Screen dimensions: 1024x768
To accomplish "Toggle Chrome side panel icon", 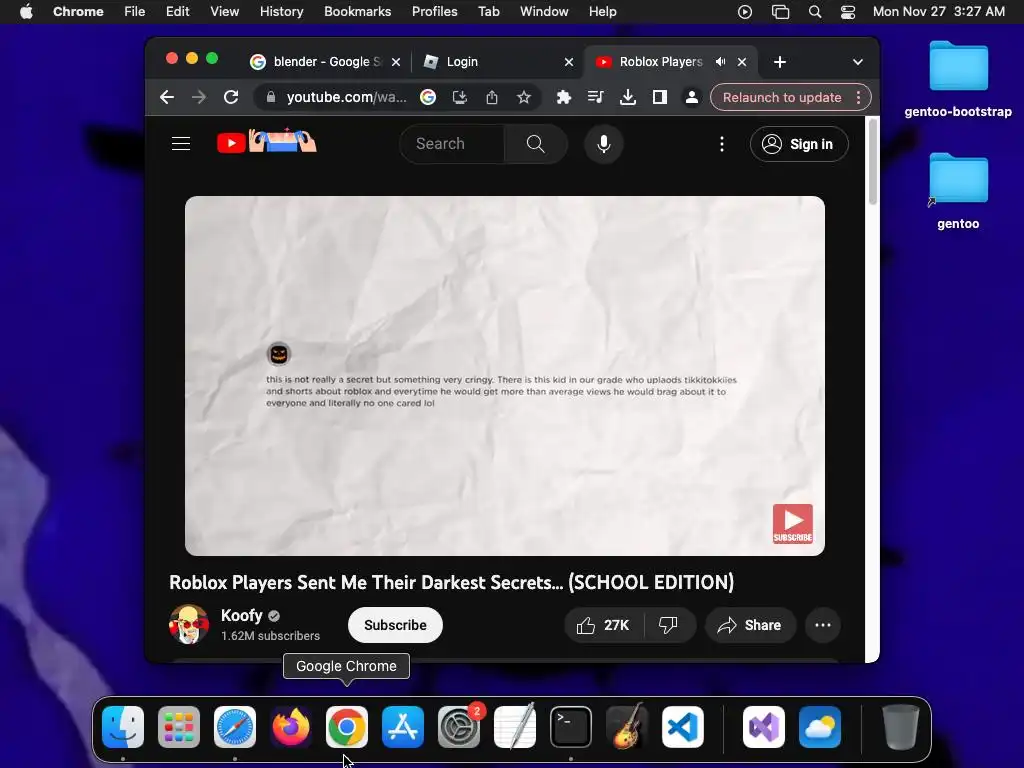I will (x=660, y=97).
